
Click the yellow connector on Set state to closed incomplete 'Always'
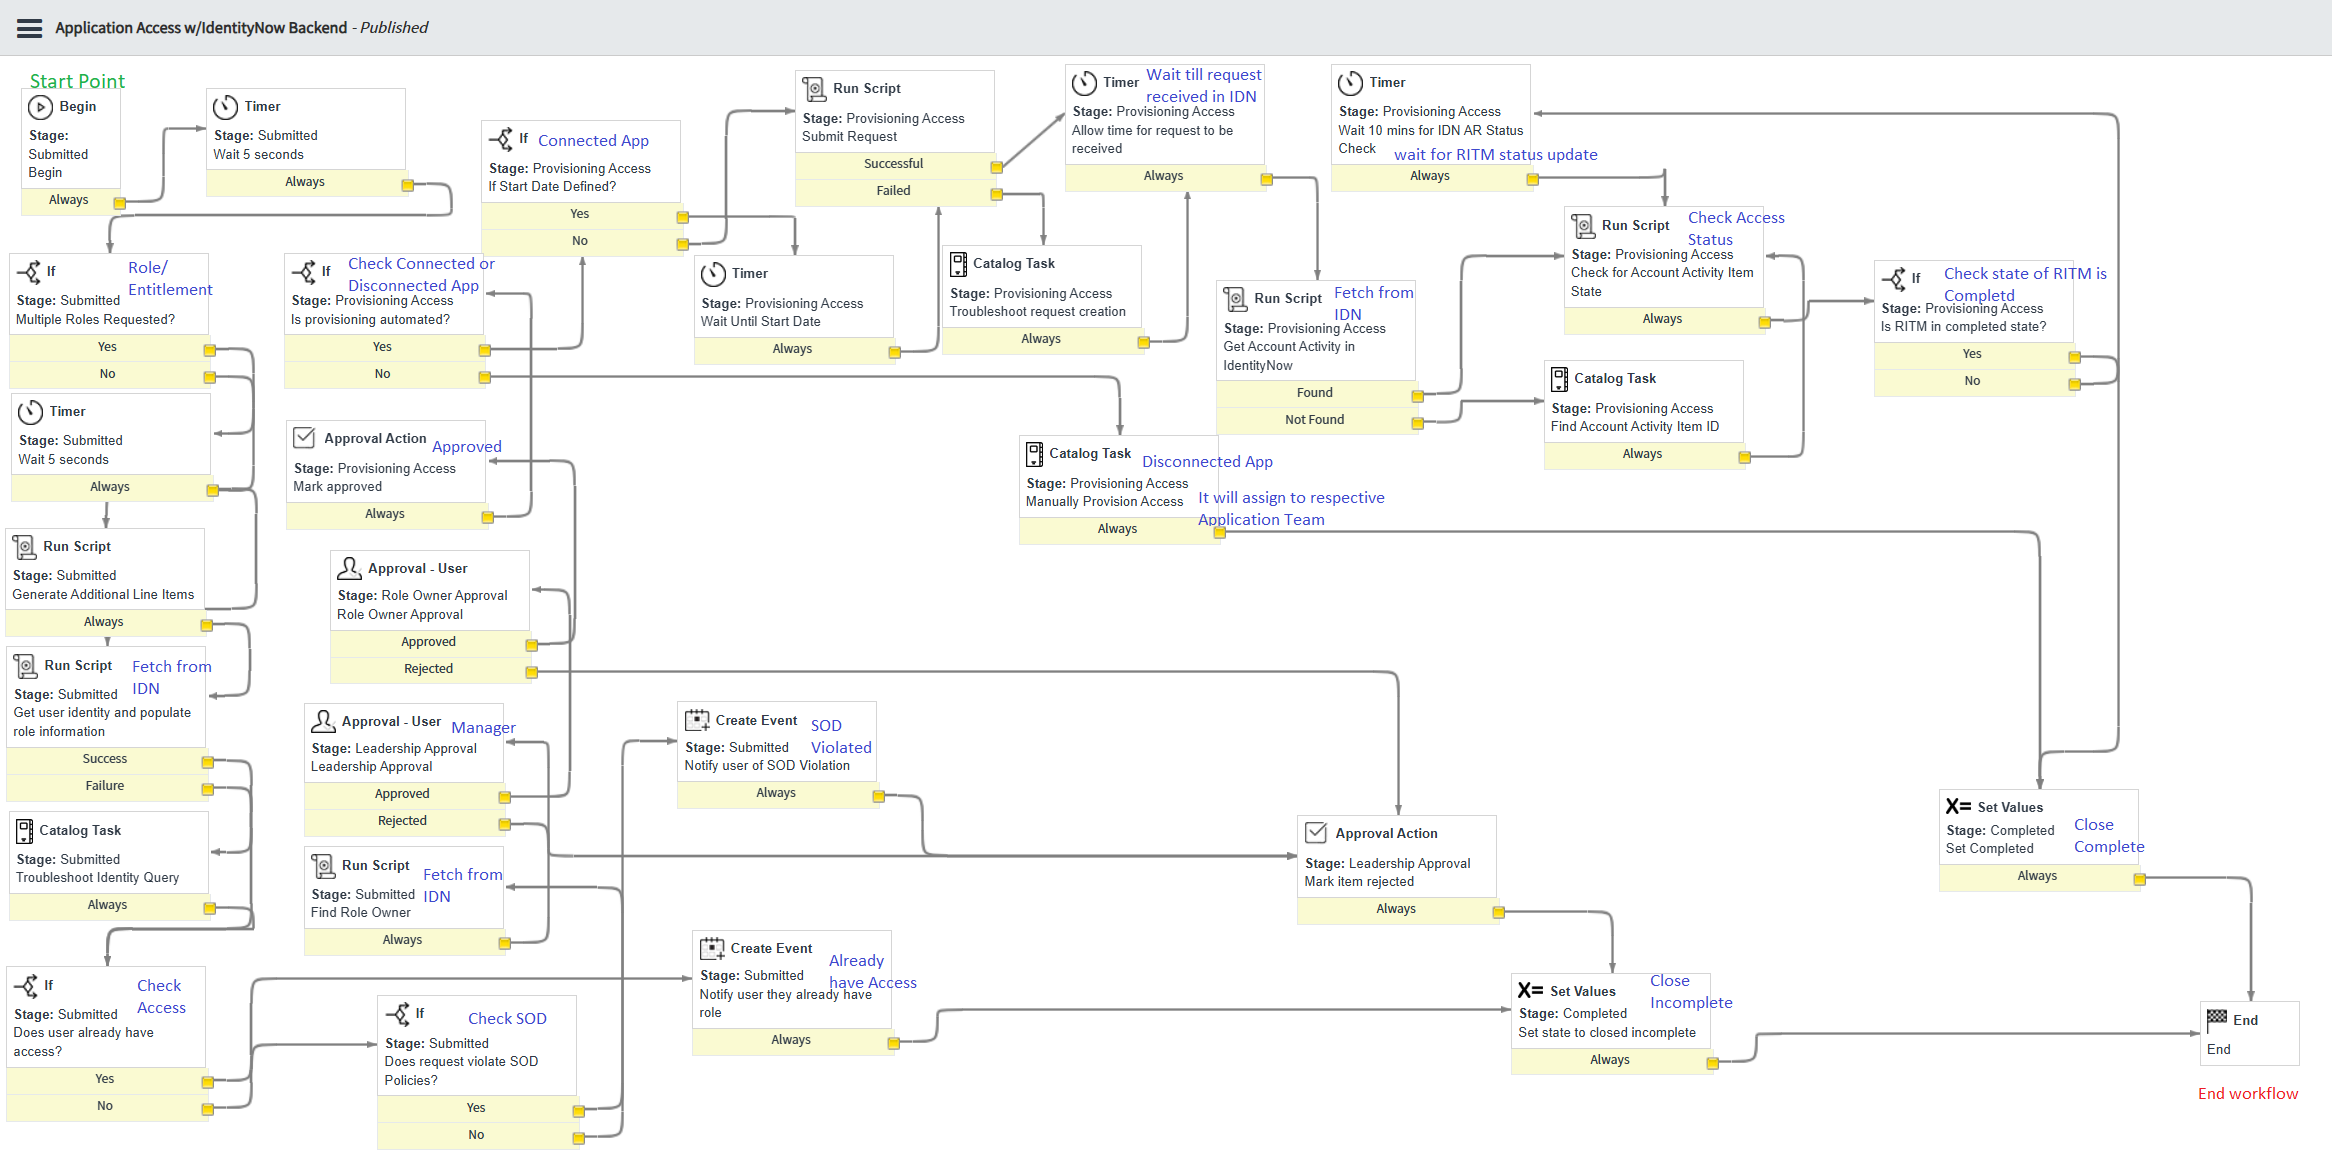1712,1063
